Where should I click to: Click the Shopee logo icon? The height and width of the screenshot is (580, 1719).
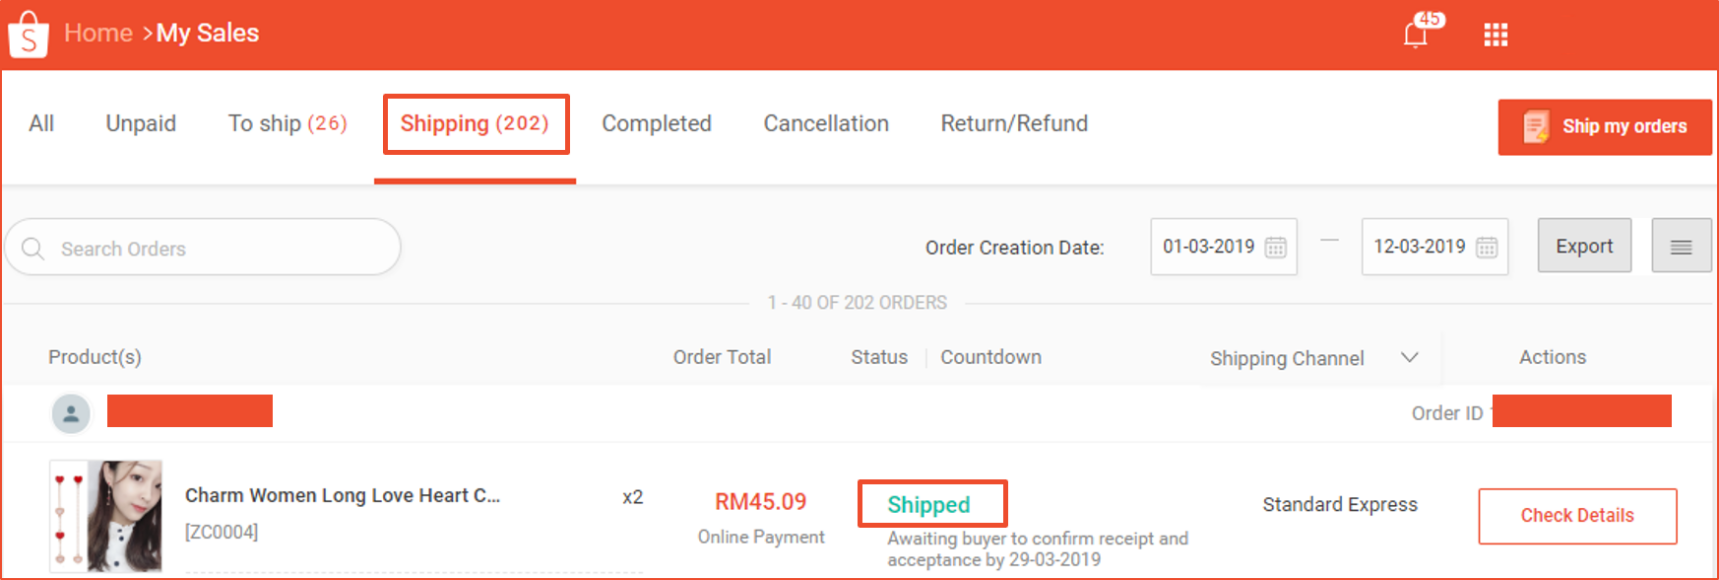[28, 35]
